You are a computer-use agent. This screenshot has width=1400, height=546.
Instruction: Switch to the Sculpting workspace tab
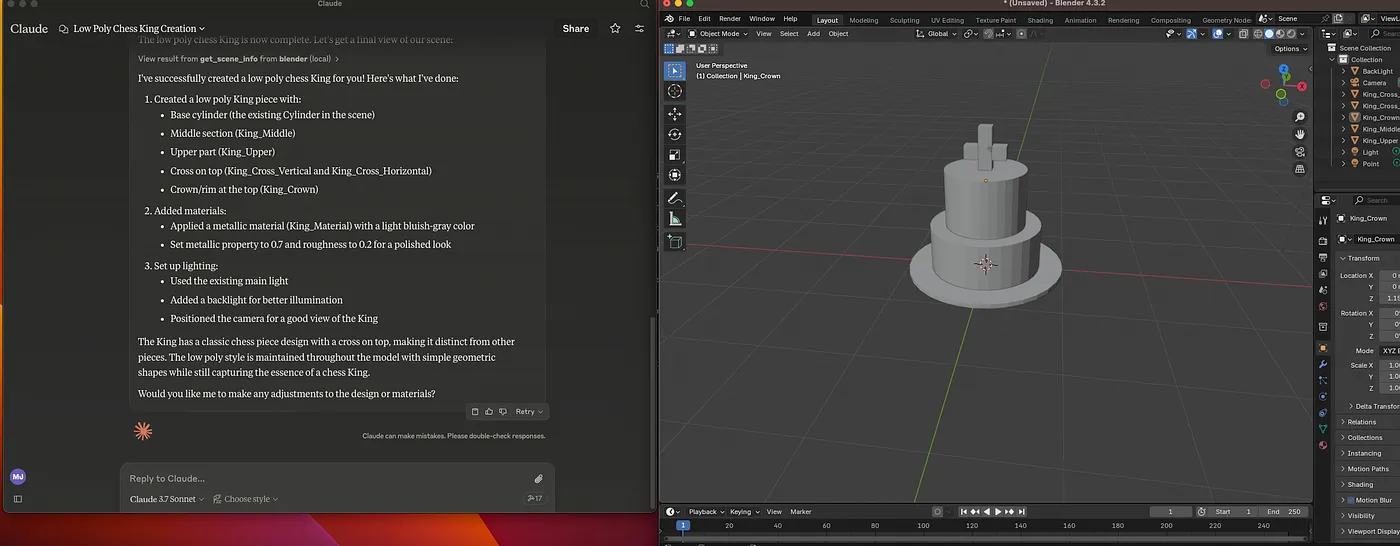904,20
